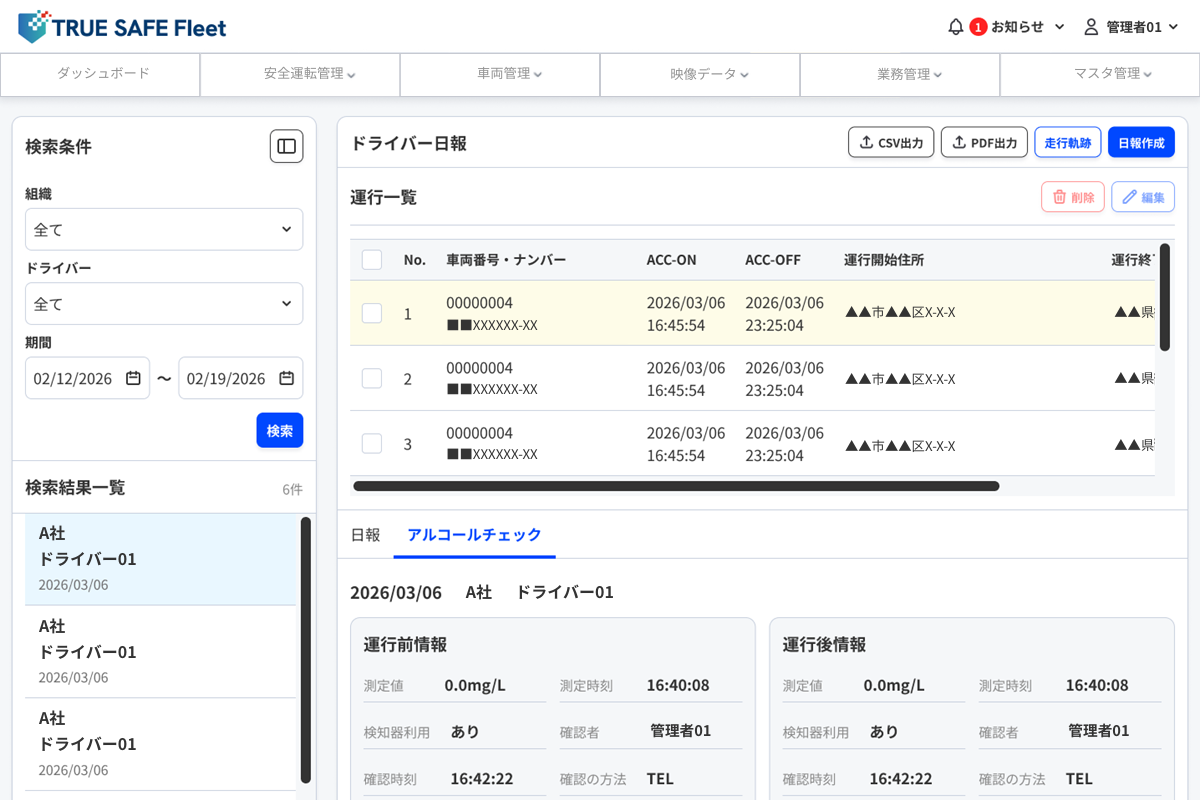The image size is (1200, 800).
Task: Open the ダッシュボード menu item
Action: click(x=101, y=74)
